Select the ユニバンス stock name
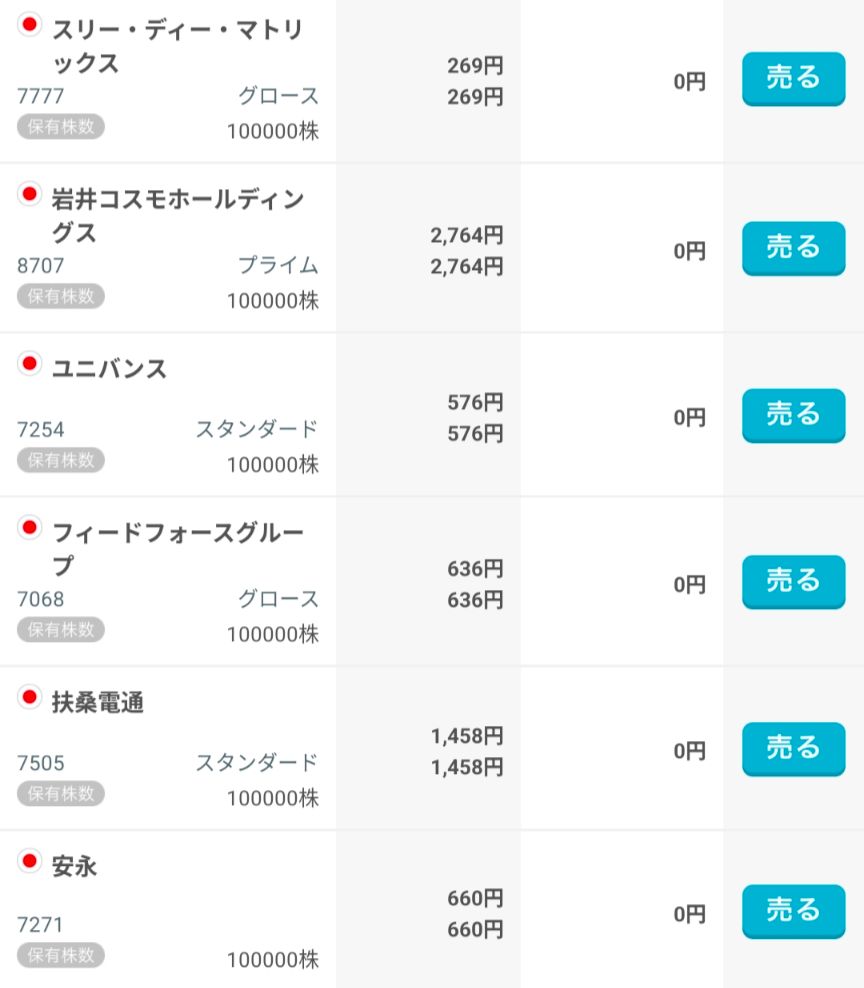Image resolution: width=864 pixels, height=988 pixels. click(110, 369)
